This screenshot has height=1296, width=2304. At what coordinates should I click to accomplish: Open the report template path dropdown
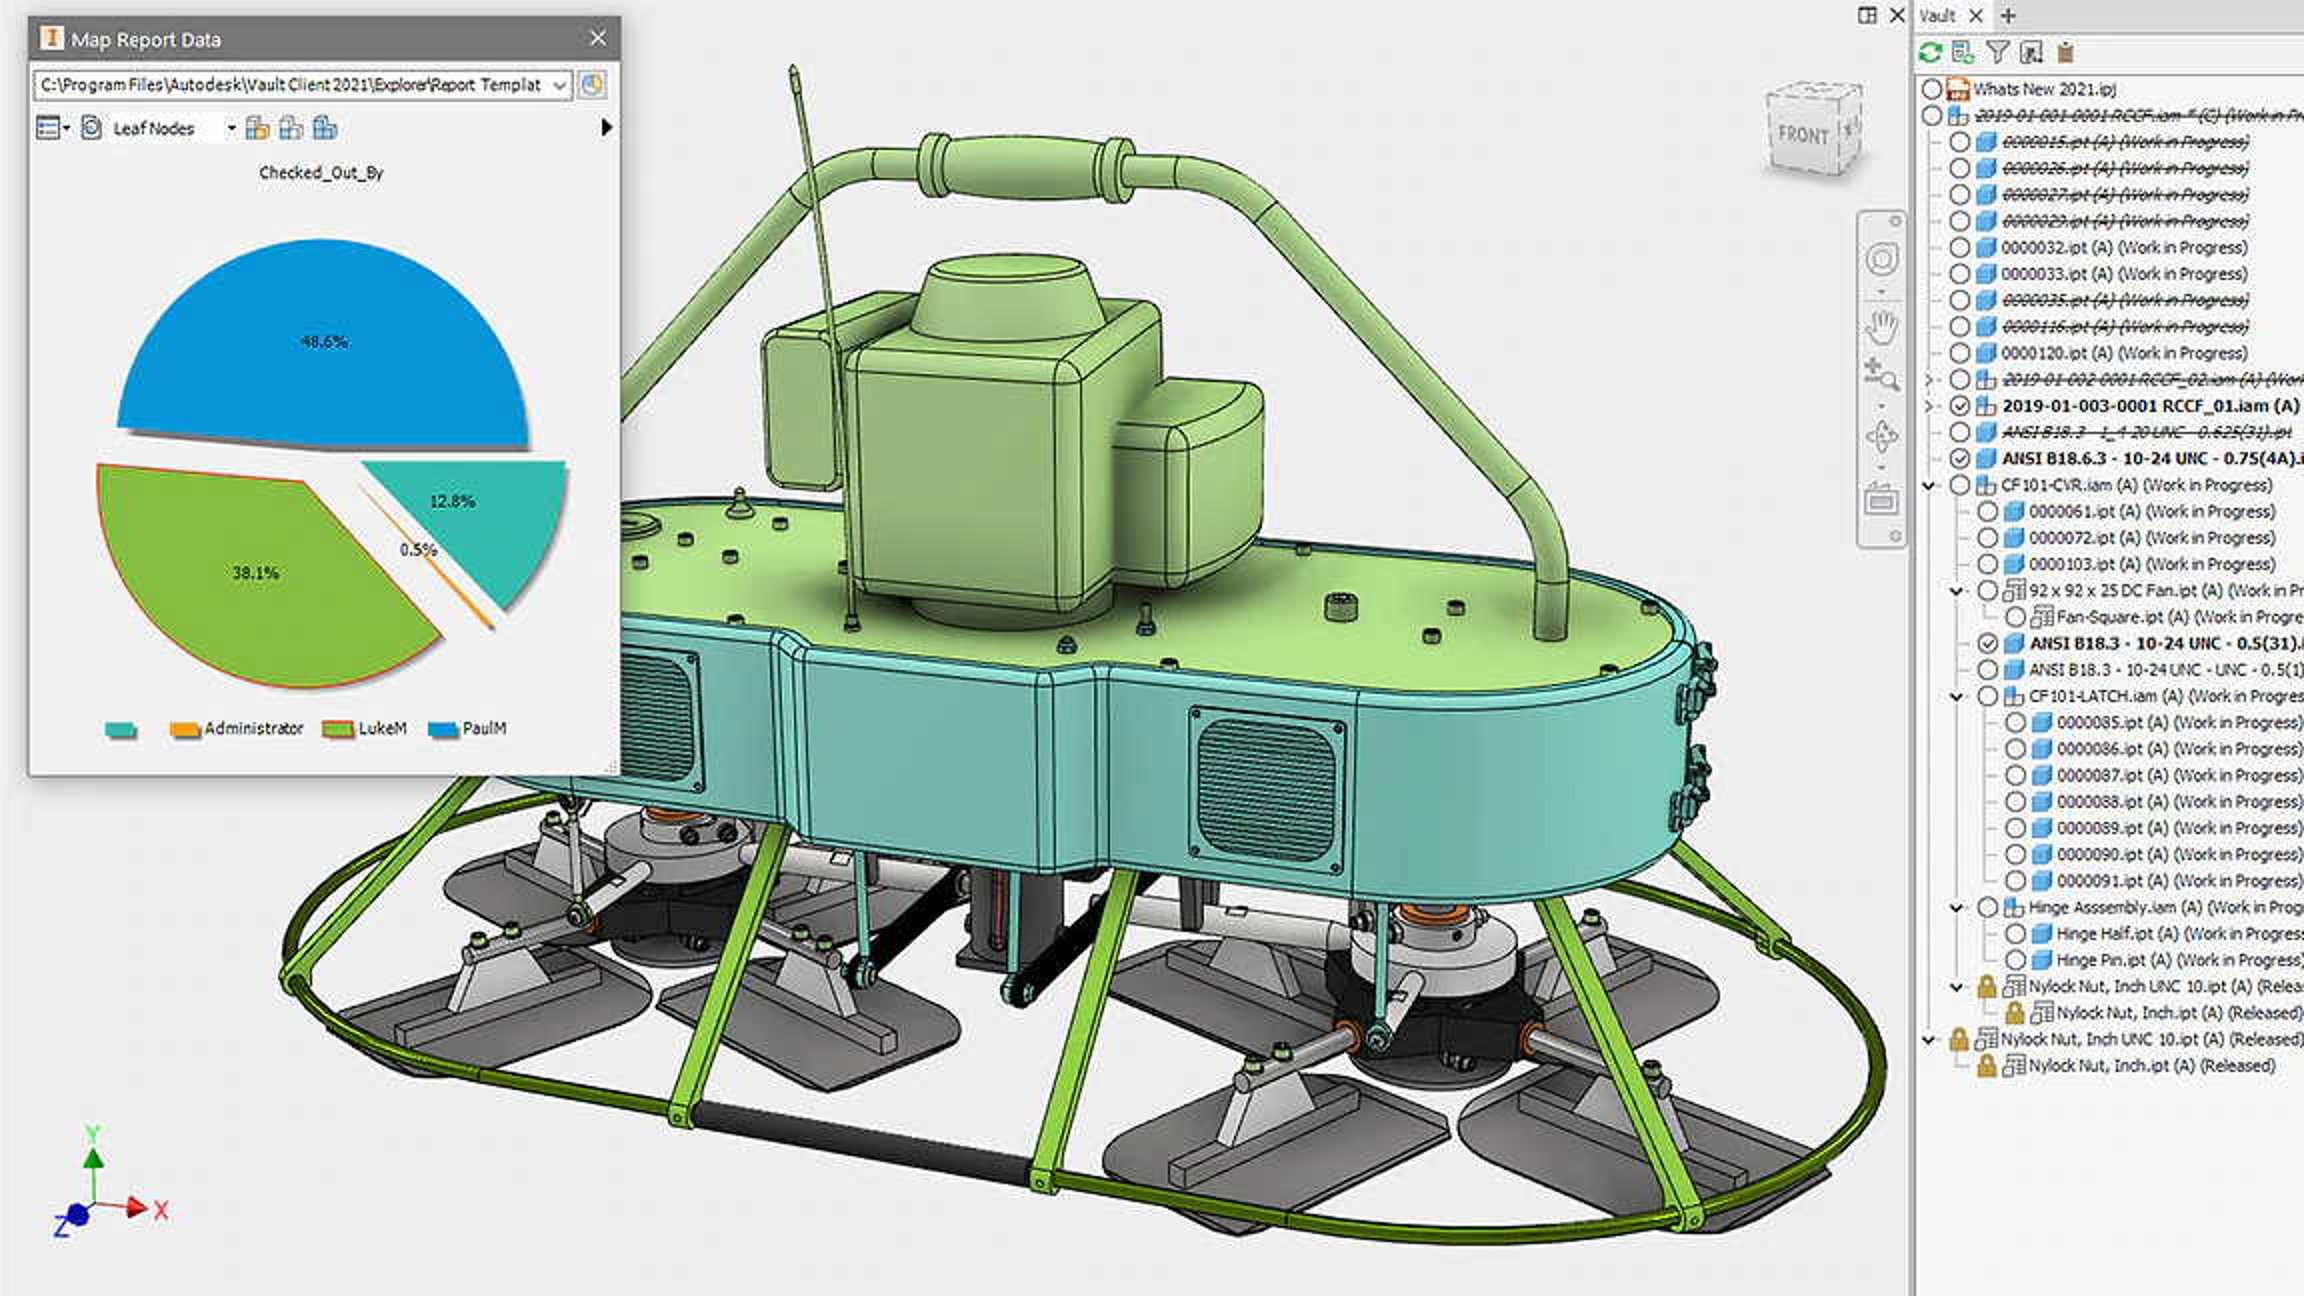pos(560,85)
